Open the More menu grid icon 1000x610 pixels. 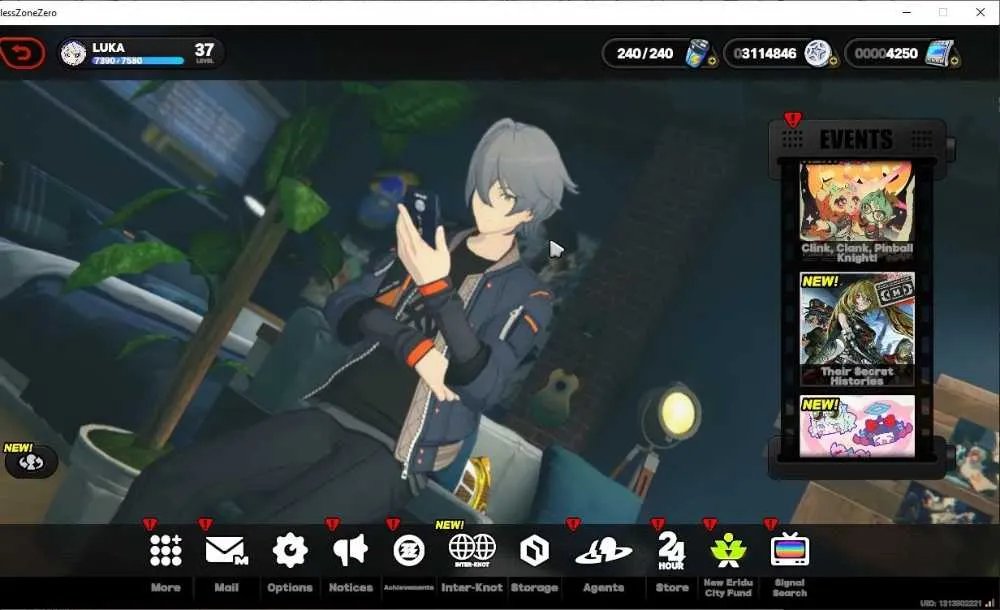click(166, 550)
